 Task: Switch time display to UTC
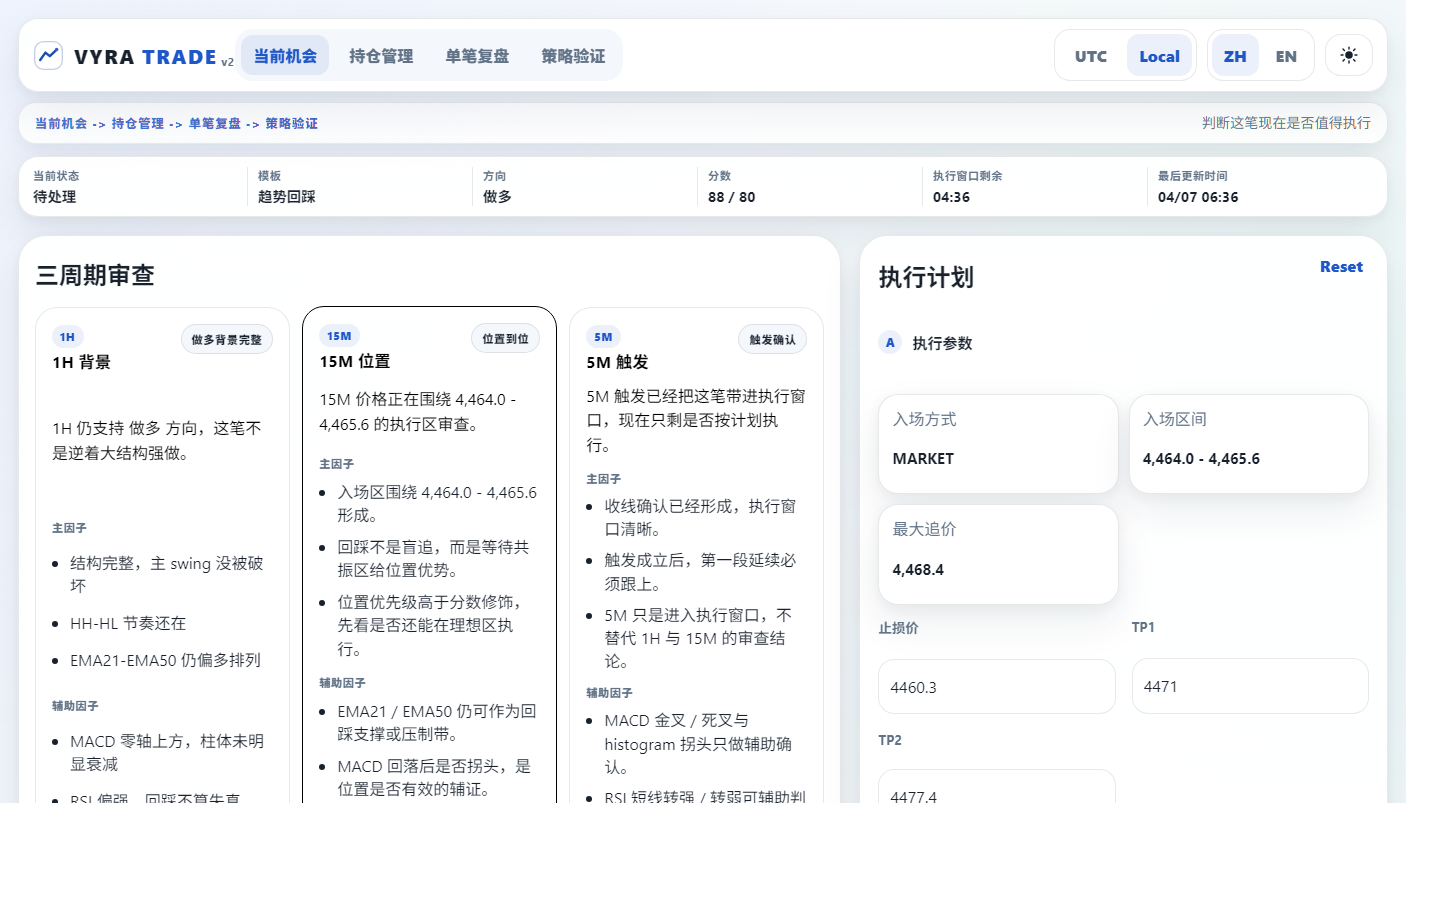point(1089,55)
